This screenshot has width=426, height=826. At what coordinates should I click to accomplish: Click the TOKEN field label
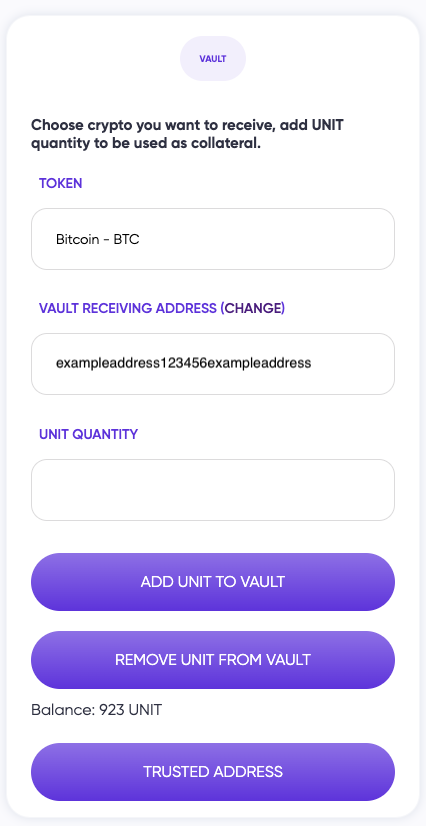61,183
